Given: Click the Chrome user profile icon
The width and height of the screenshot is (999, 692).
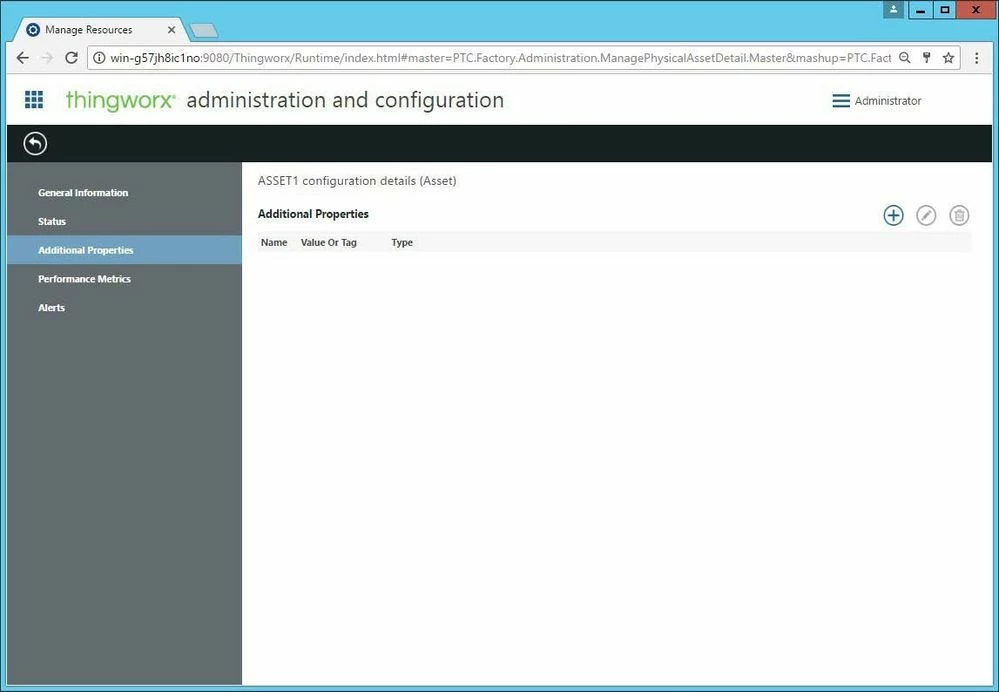Looking at the screenshot, I should tap(893, 10).
